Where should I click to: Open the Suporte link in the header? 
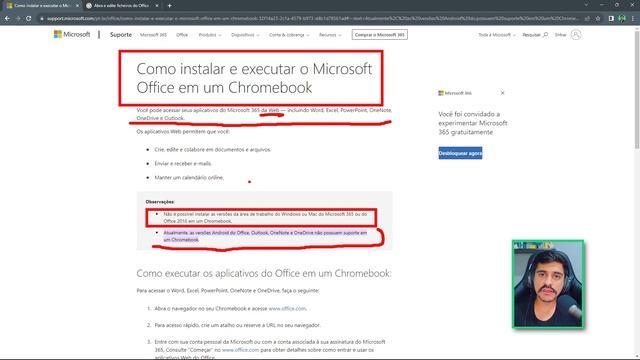(x=121, y=35)
